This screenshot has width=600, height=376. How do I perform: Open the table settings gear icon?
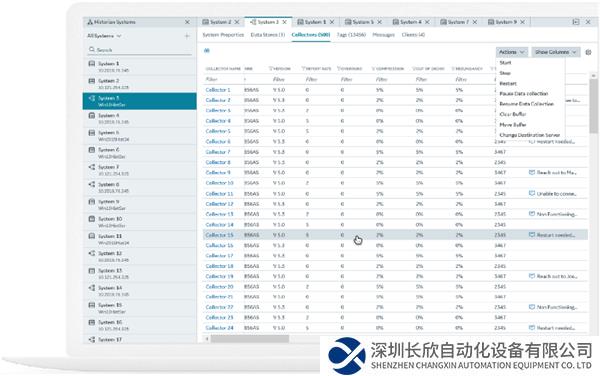point(589,52)
